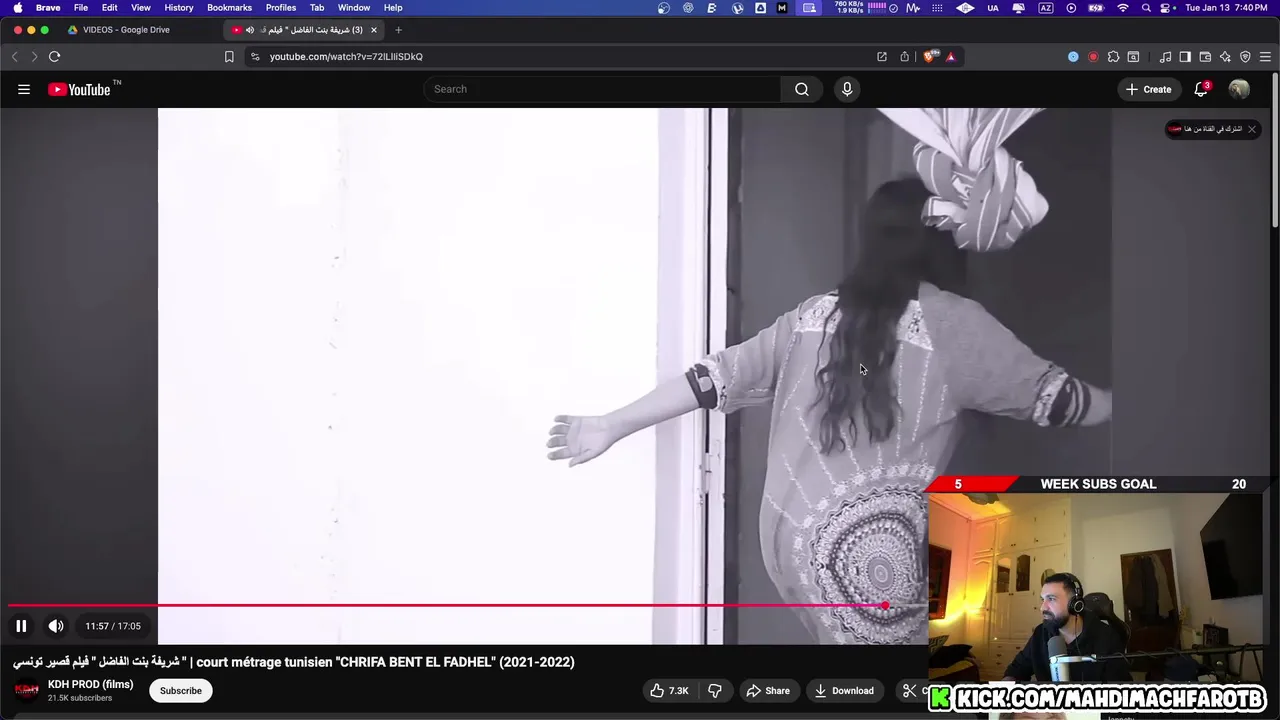Image resolution: width=1280 pixels, height=720 pixels.
Task: Open Brave main hamburger menu
Action: pos(1266,57)
